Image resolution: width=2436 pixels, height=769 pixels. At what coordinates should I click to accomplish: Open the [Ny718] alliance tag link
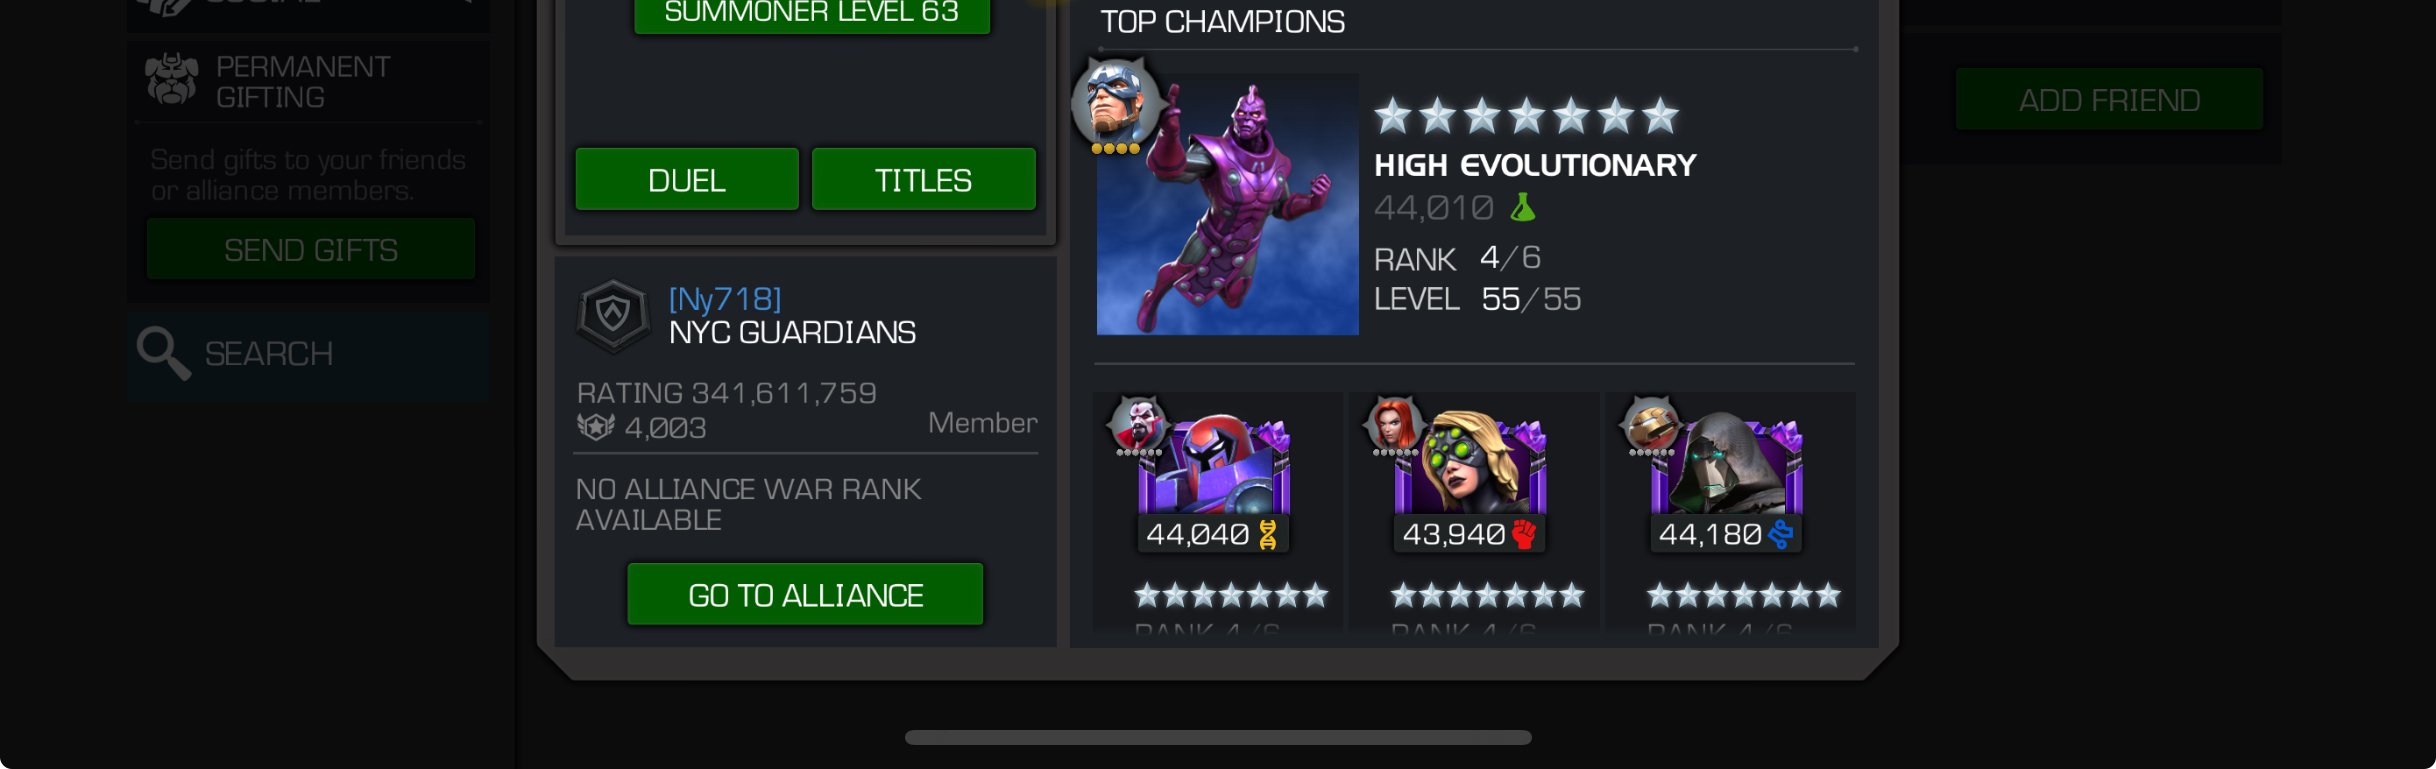pos(725,299)
